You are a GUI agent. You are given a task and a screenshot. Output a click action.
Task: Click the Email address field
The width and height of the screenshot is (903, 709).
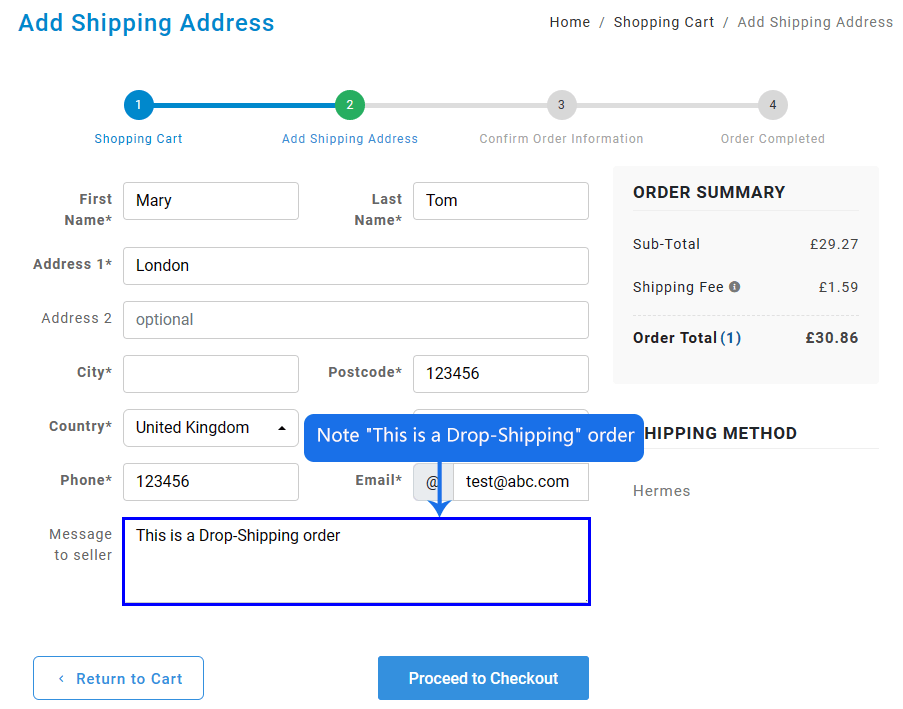(x=520, y=482)
